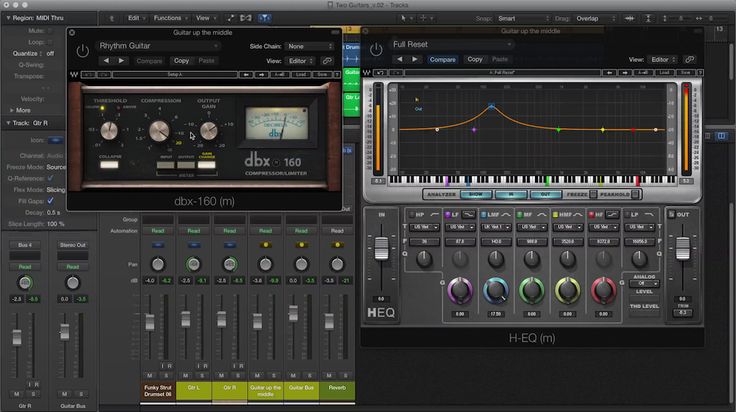Open the Side Chain None dropdown

(310, 46)
